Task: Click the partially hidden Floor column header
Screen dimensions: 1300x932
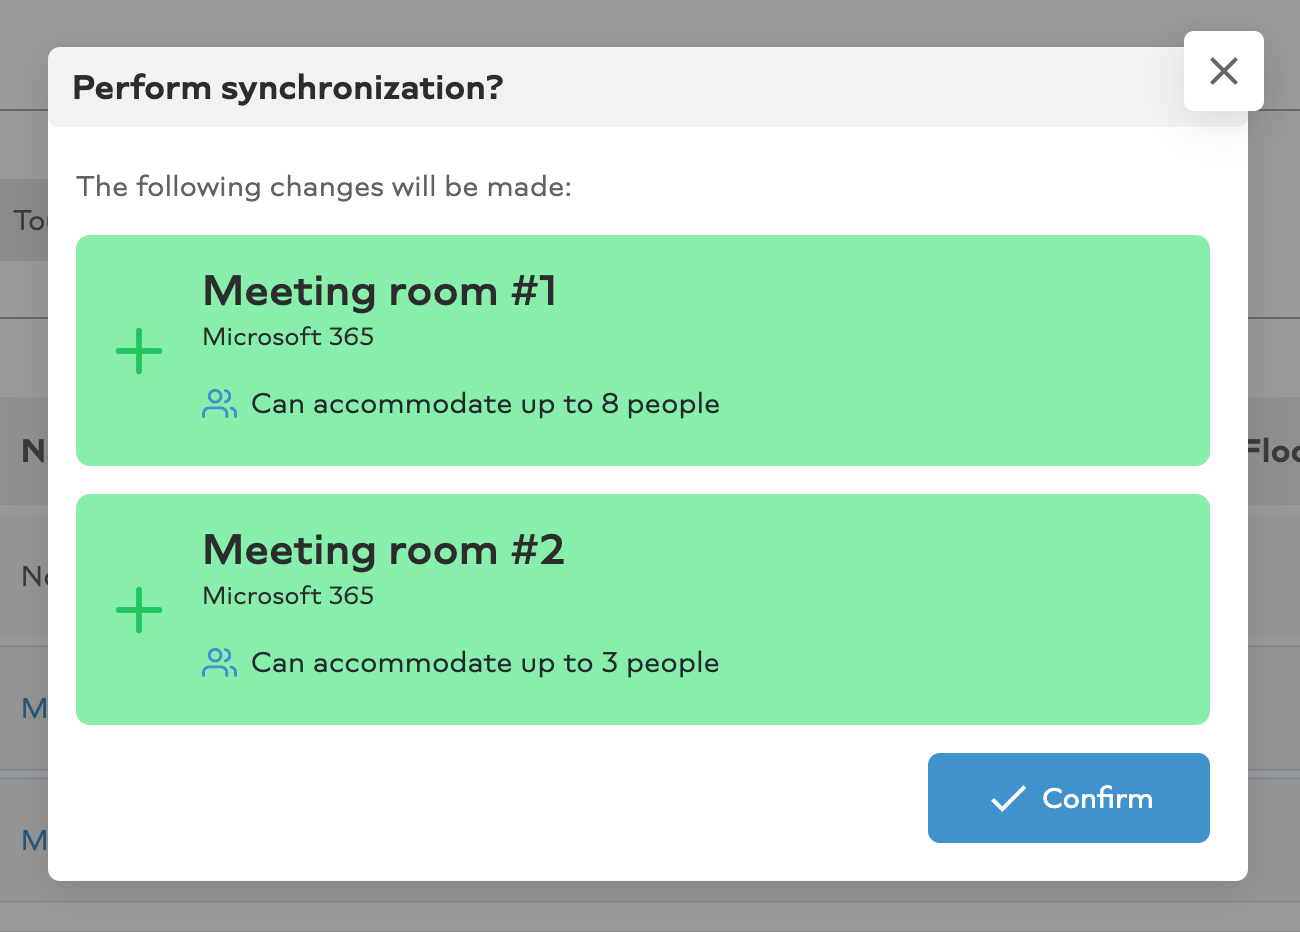Action: (x=1273, y=451)
